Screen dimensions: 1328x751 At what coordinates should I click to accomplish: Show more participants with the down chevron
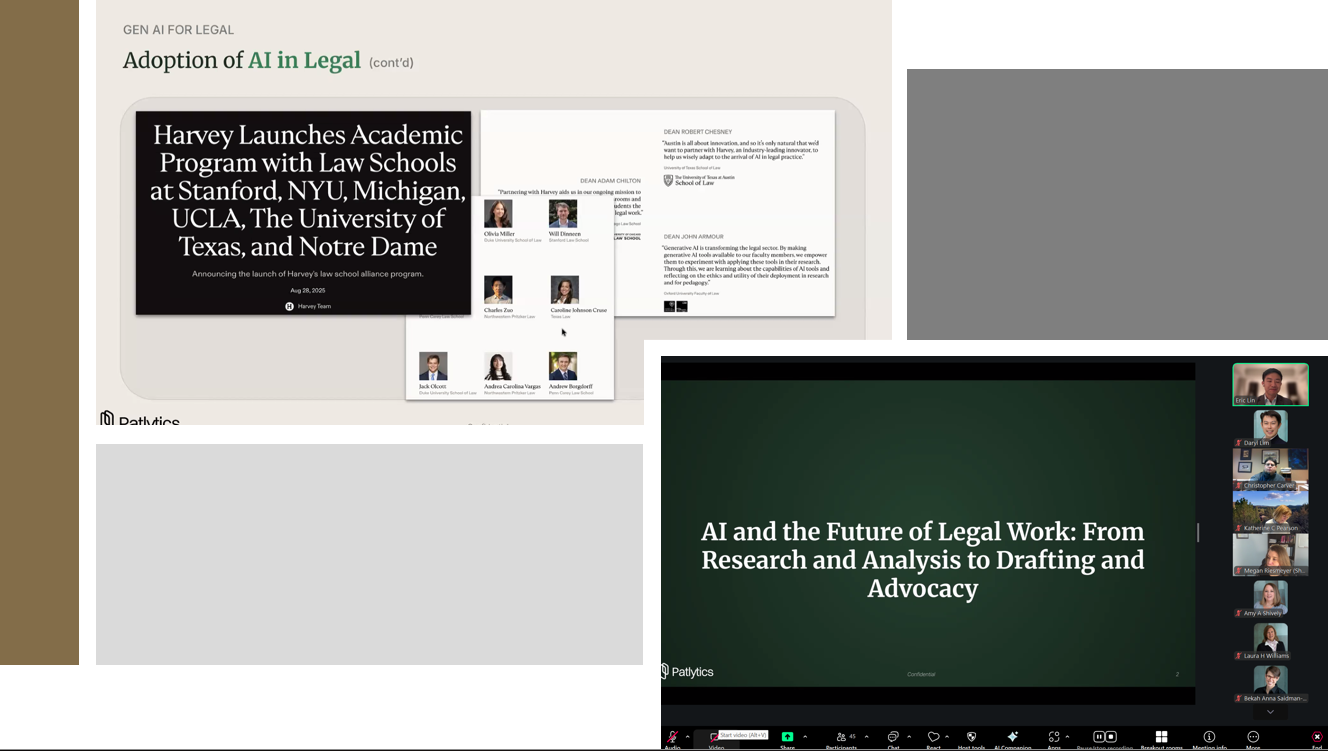tap(1270, 712)
